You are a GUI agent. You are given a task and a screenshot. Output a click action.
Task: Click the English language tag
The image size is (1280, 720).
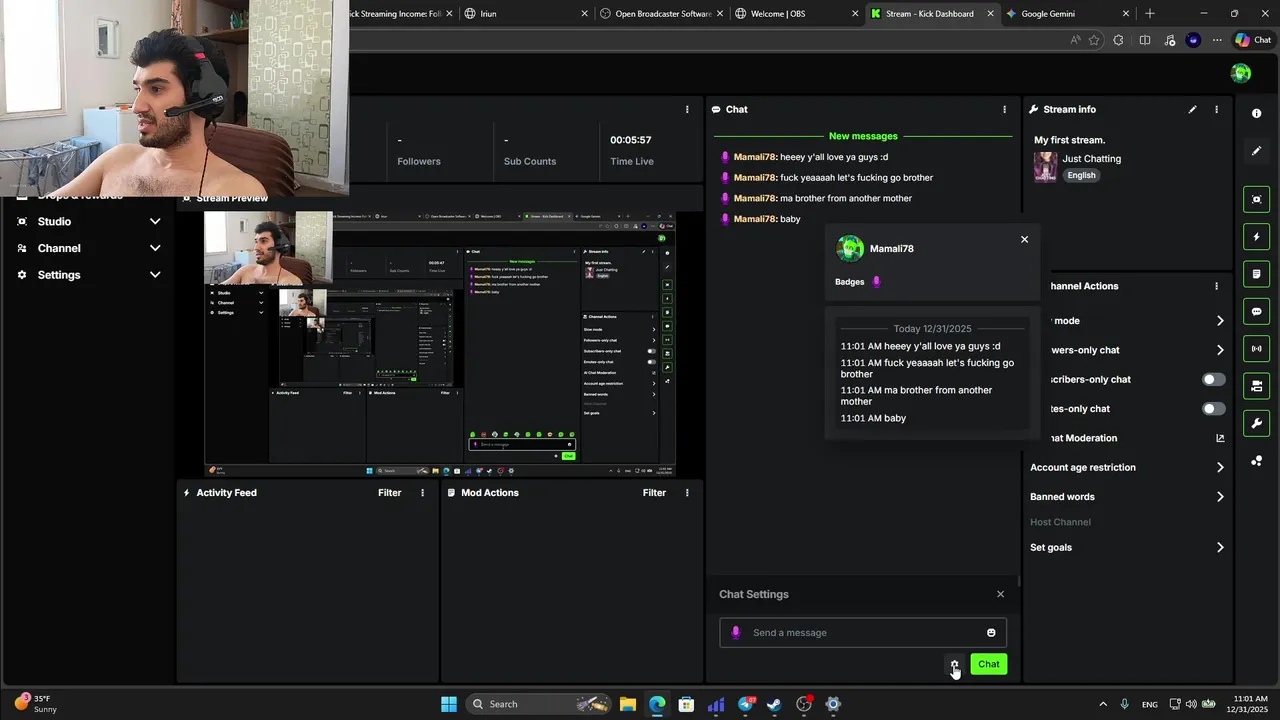click(1081, 175)
